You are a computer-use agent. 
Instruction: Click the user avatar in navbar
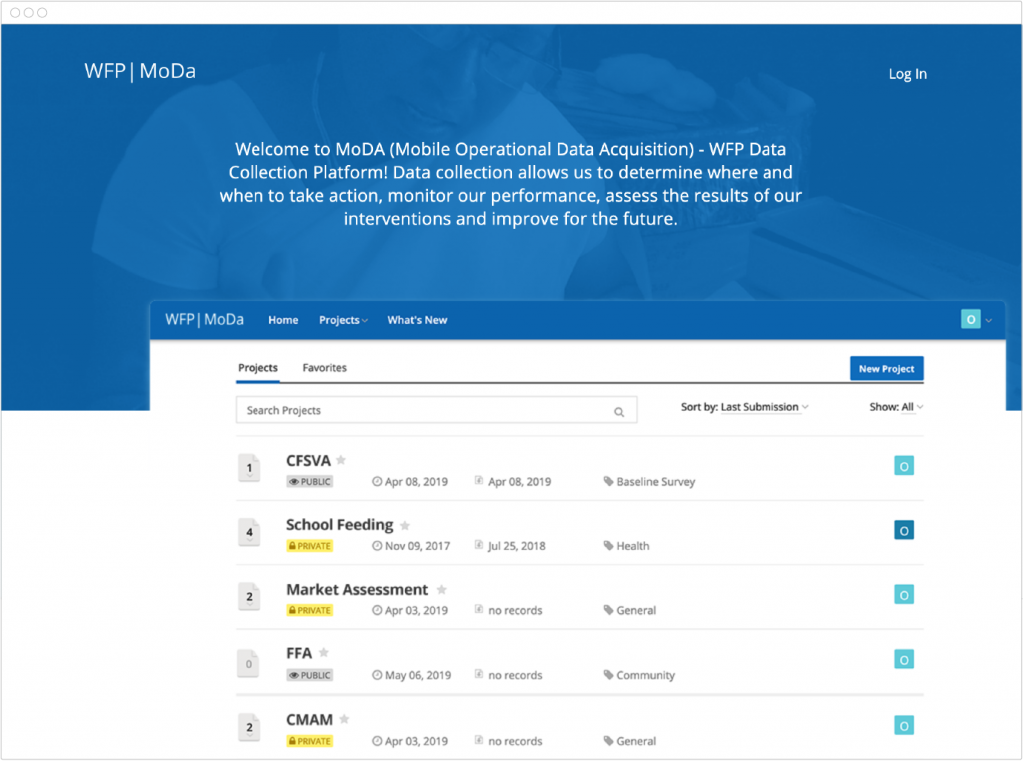(970, 319)
